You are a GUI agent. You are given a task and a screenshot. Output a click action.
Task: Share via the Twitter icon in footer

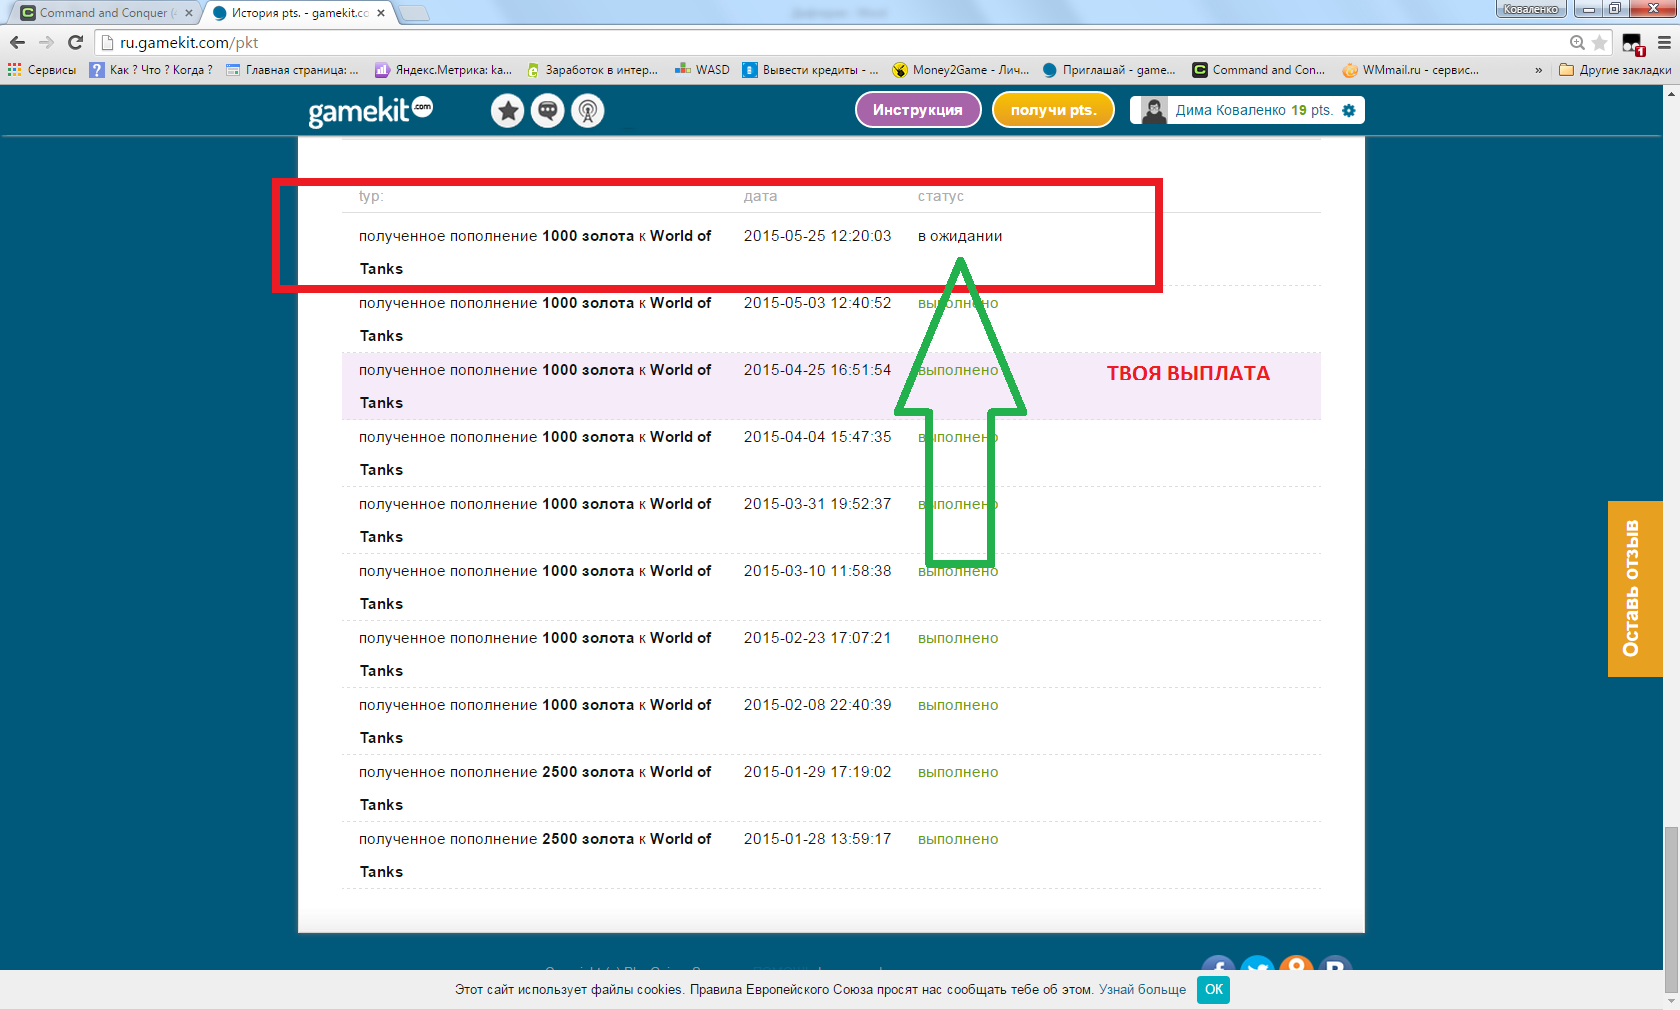click(x=1257, y=965)
